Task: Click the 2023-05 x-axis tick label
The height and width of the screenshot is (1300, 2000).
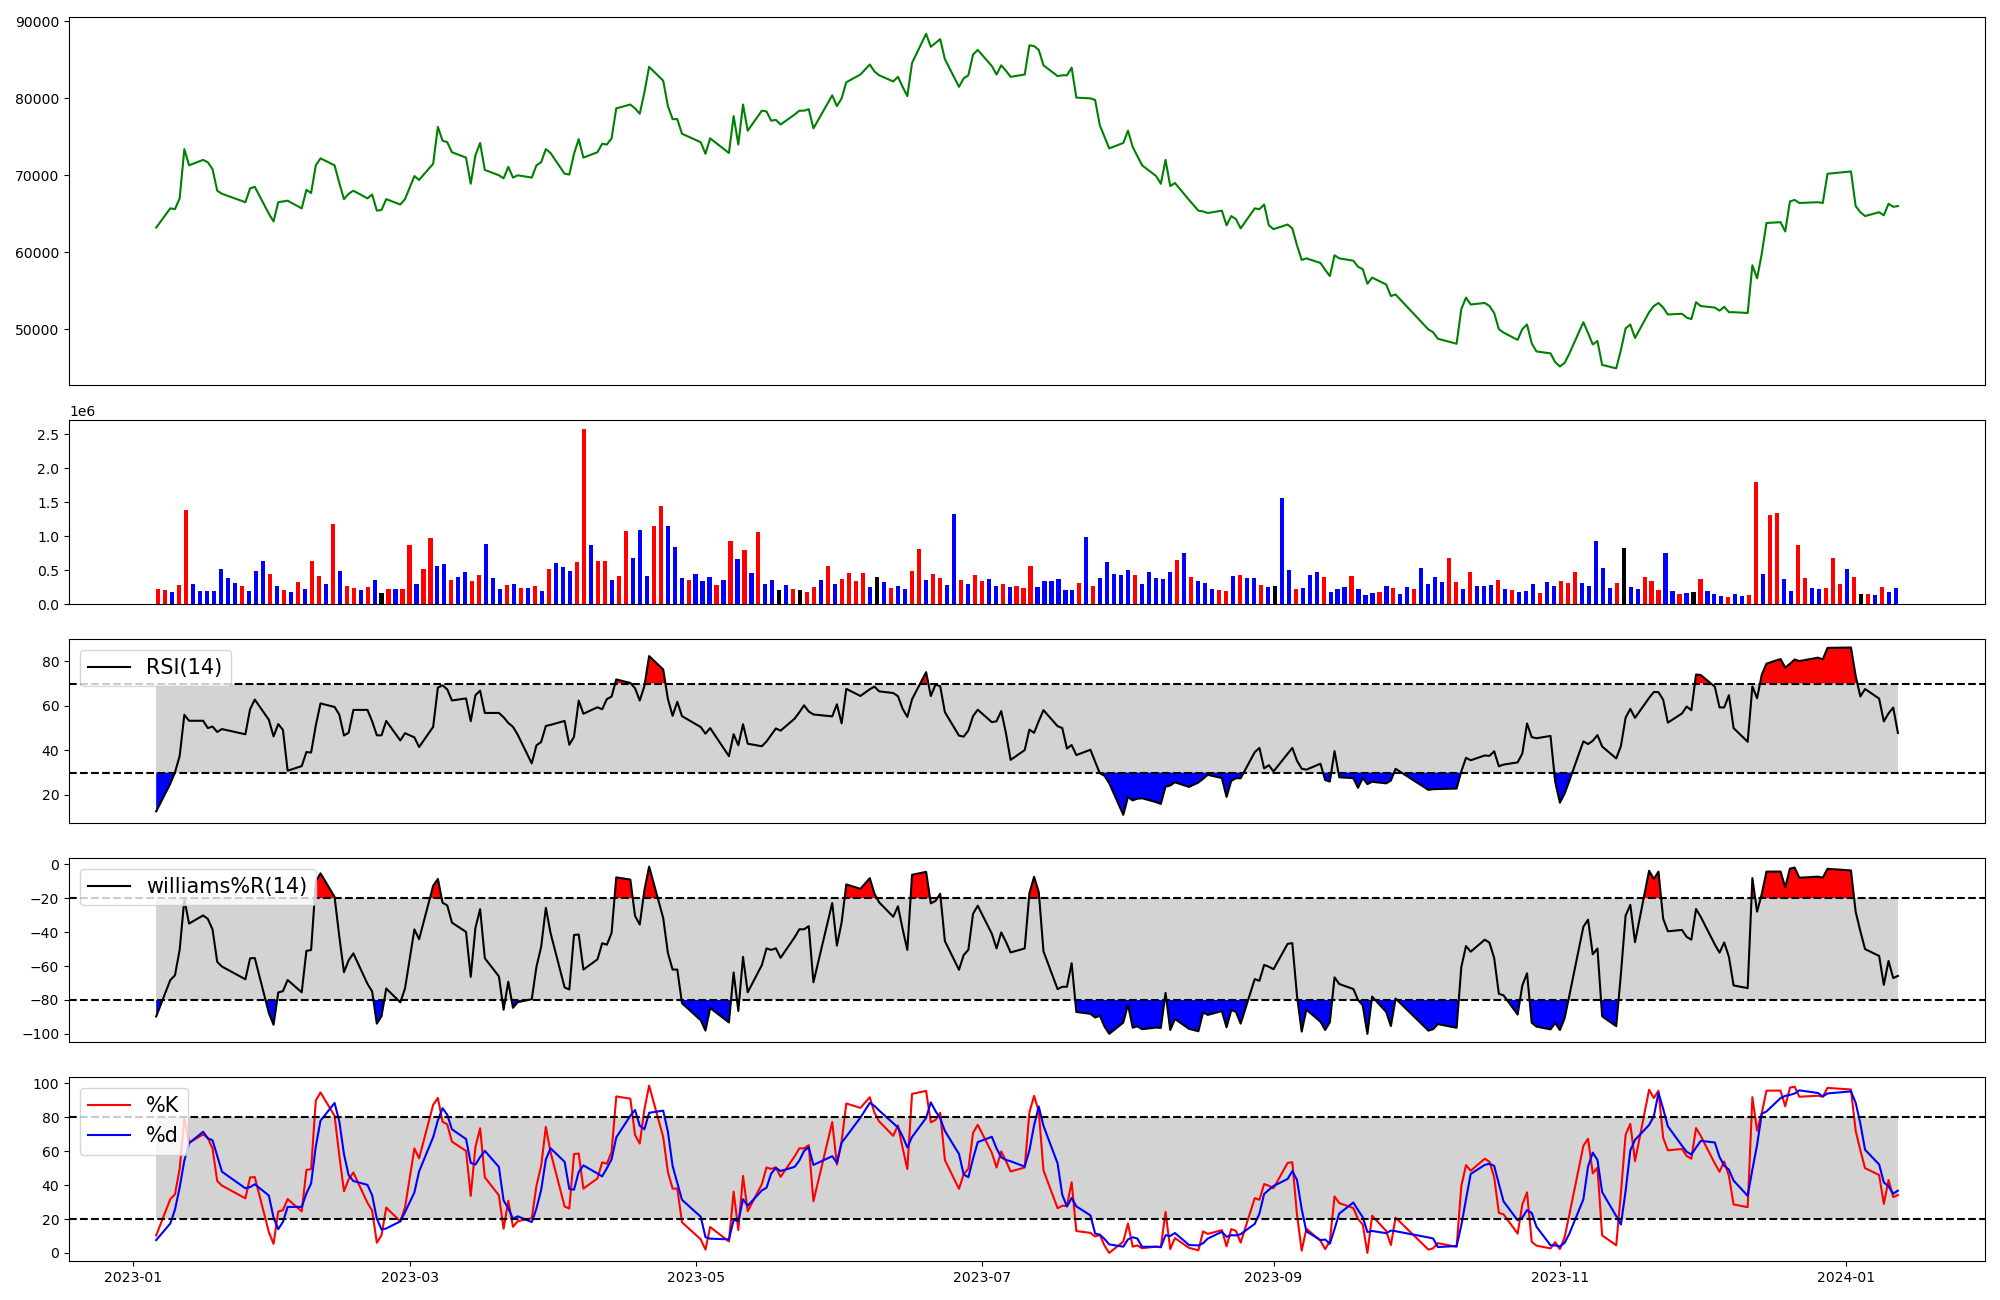Action: click(696, 1277)
